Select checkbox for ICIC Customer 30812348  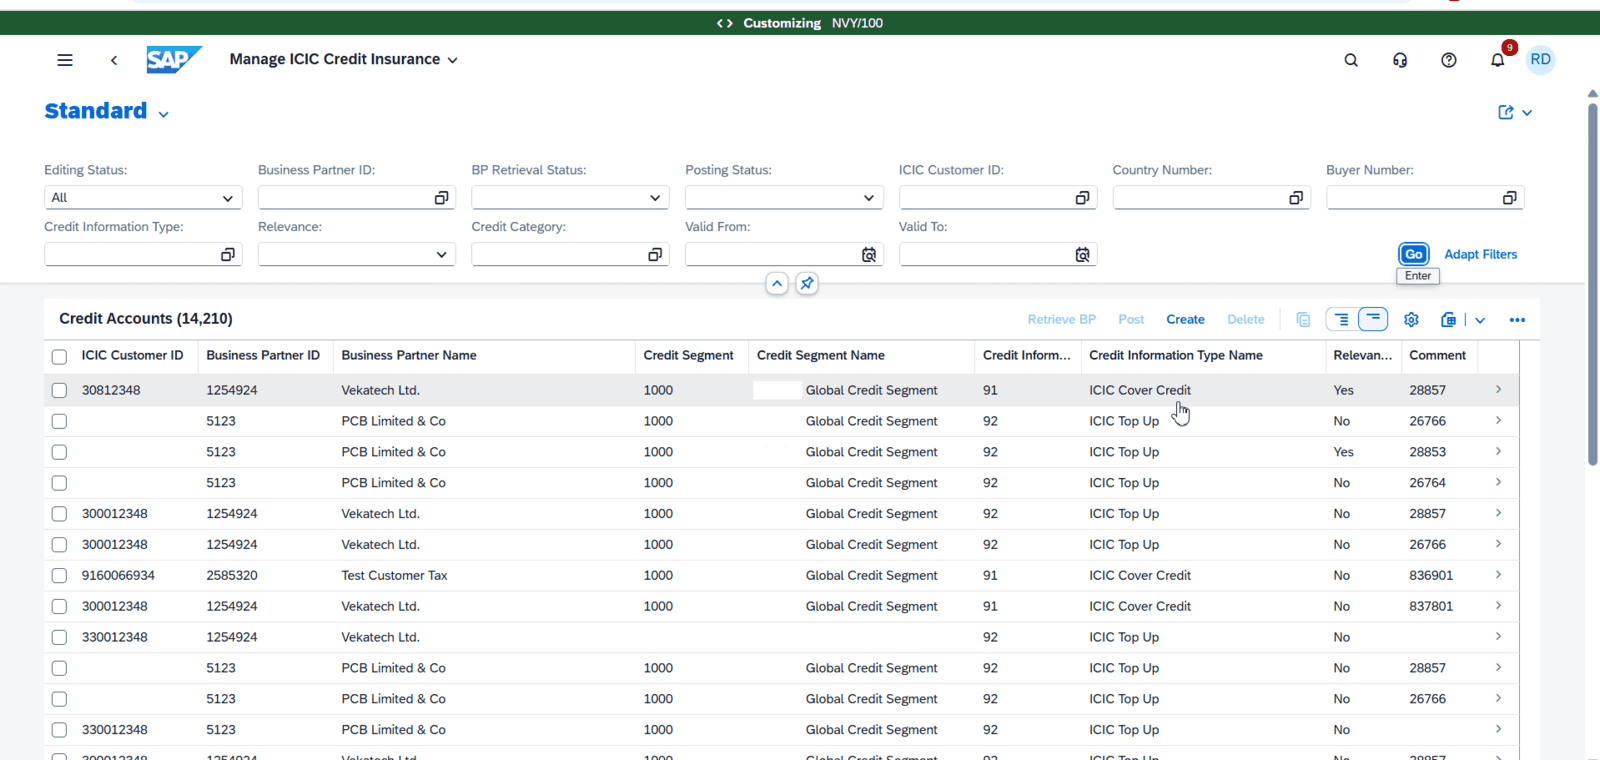59,391
